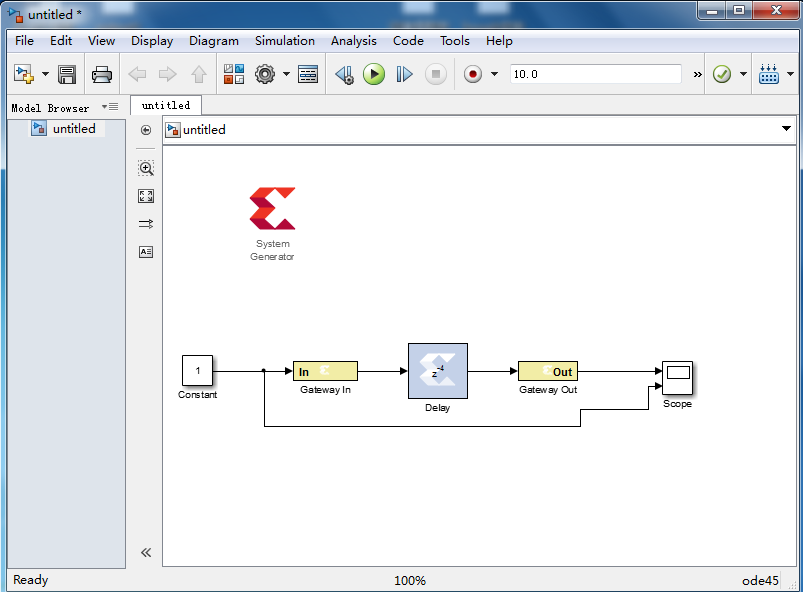This screenshot has width=803, height=592.
Task: Click the Build Model icon
Action: point(769,74)
